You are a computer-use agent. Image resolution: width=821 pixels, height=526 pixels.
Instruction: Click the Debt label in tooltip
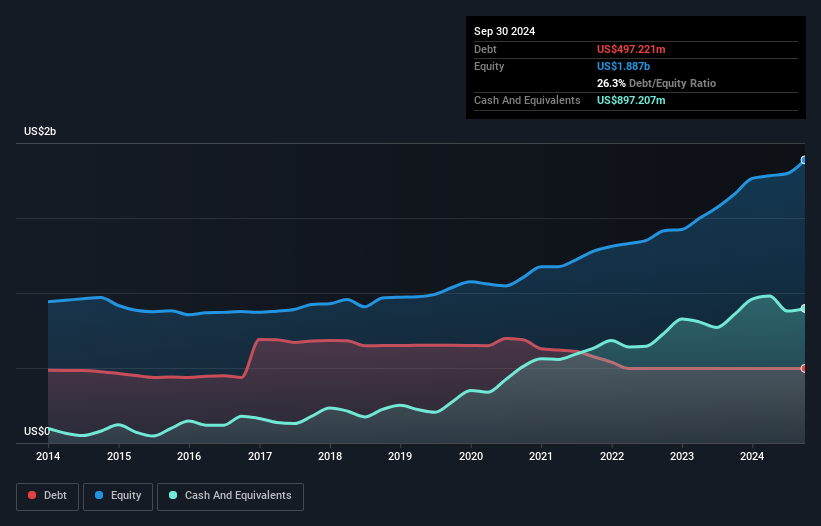(485, 49)
